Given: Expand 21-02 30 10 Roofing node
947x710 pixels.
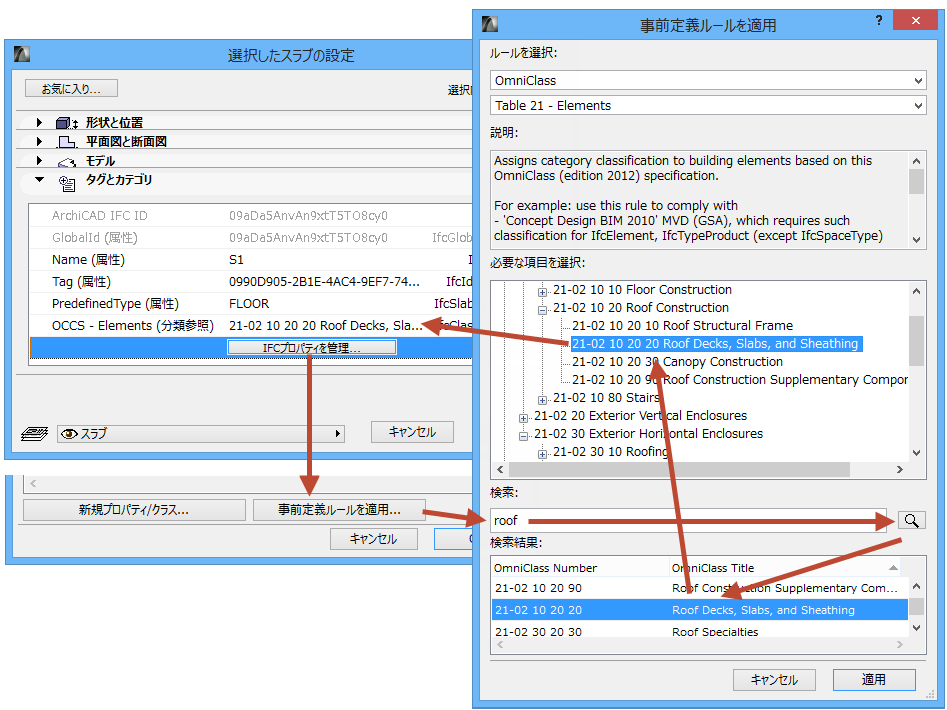Looking at the screenshot, I should tap(542, 454).
